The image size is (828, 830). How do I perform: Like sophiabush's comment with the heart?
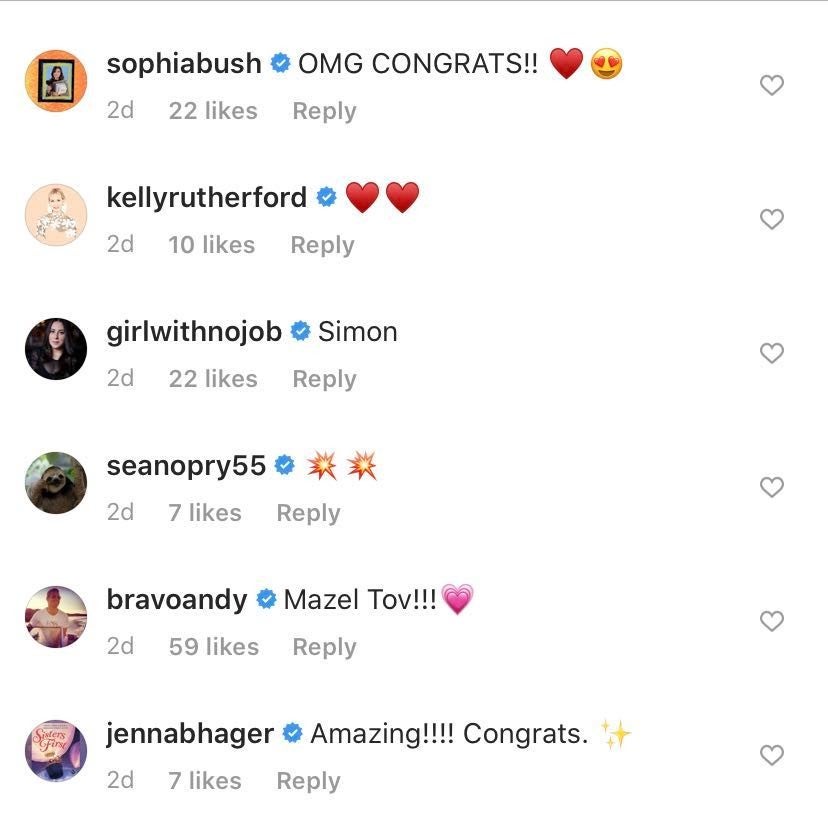(x=771, y=86)
